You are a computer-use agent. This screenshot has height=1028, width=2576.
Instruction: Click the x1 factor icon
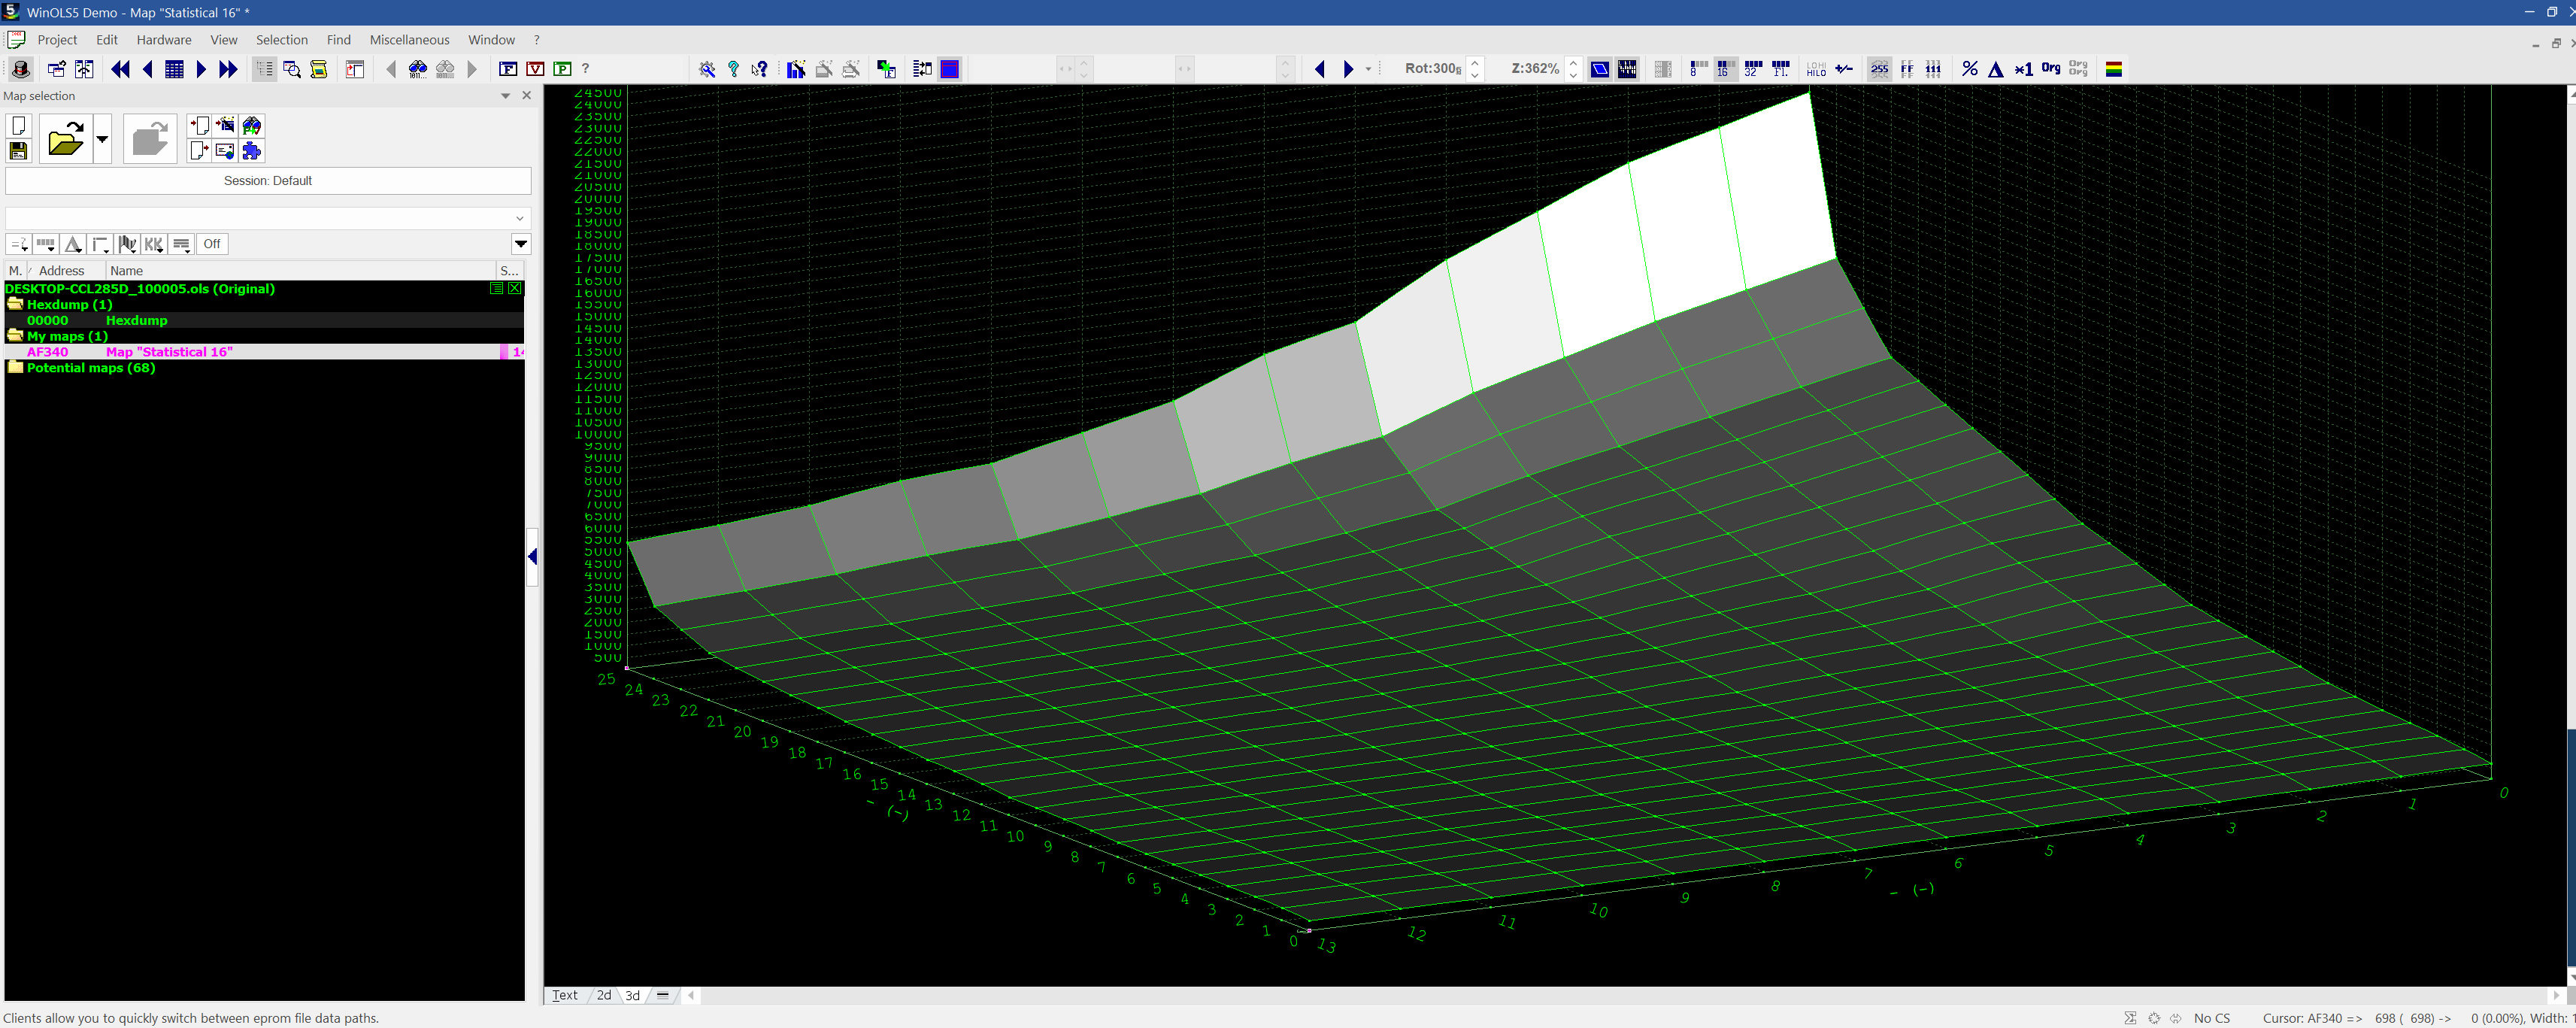coord(2023,69)
